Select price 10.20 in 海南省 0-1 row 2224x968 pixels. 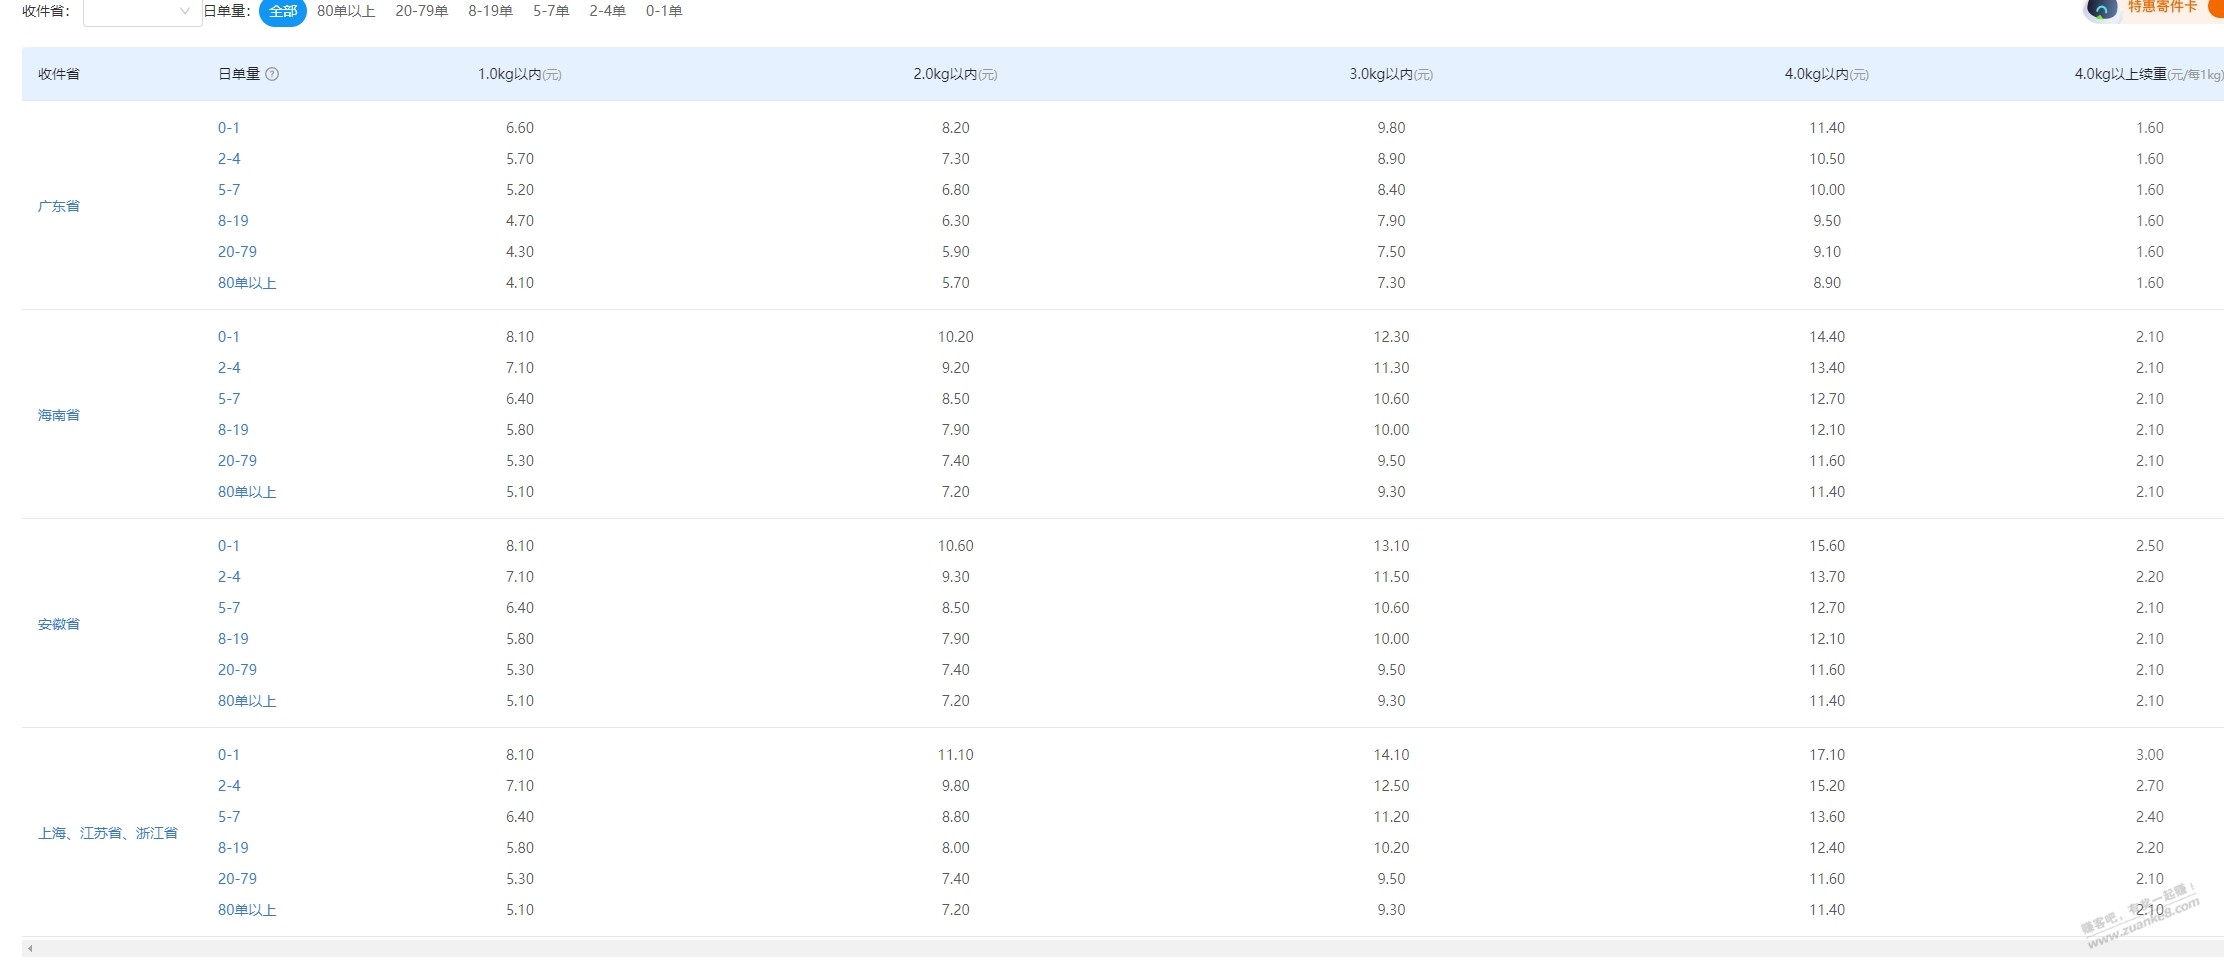tap(956, 337)
